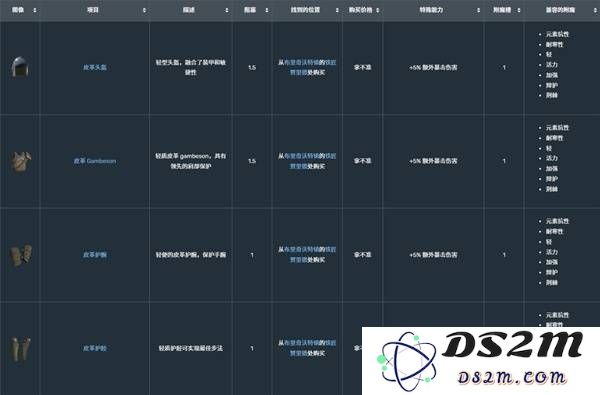Click the 项目 column header label
600x395 pixels.
(93, 10)
